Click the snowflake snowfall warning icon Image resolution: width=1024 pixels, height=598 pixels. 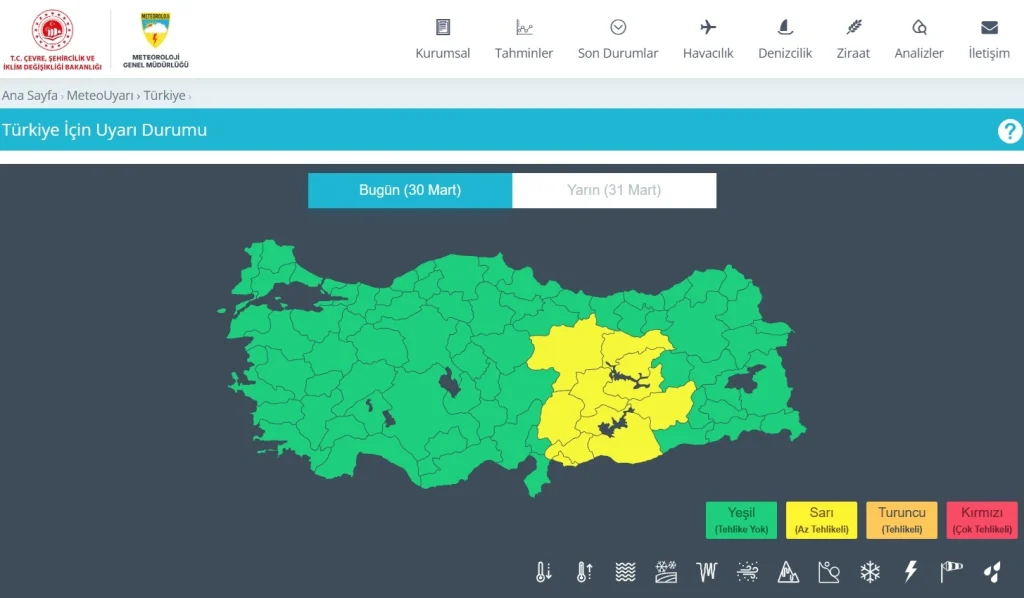point(870,572)
